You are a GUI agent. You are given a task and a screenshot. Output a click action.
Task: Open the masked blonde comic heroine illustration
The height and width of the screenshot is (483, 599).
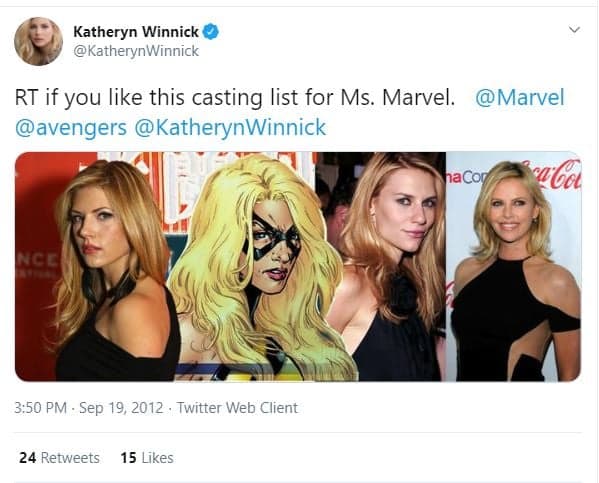pyautogui.click(x=256, y=266)
